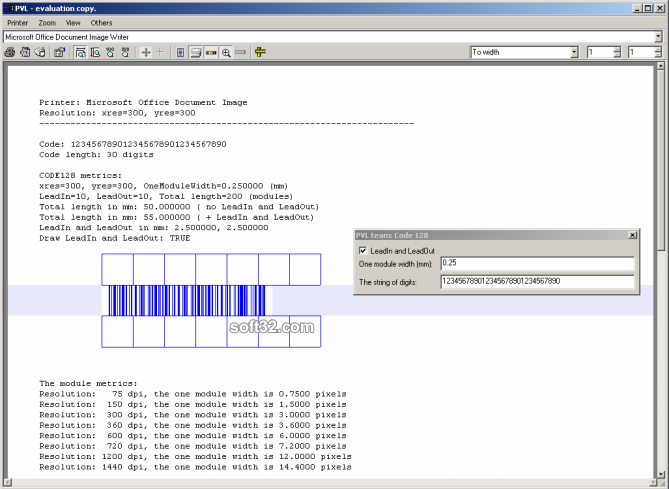Click the third printer-with-page toolbar icon
Viewport: 669px width, 489px height.
(x=40, y=52)
